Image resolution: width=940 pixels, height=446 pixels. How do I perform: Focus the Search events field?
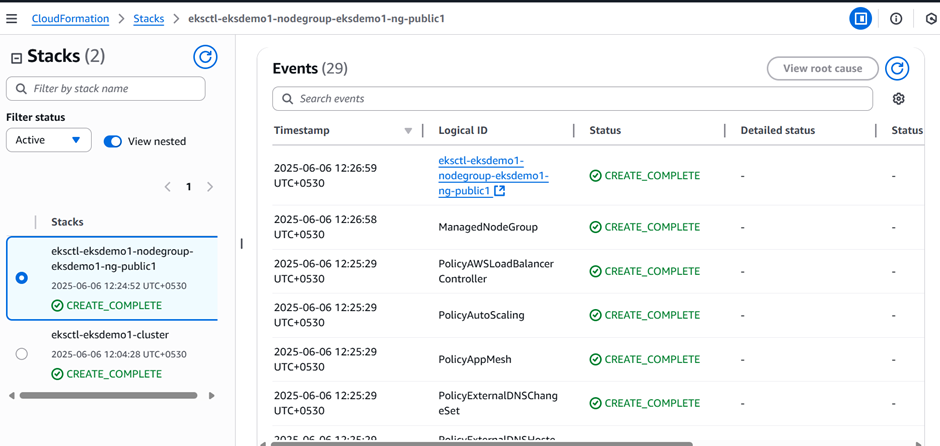tap(573, 99)
